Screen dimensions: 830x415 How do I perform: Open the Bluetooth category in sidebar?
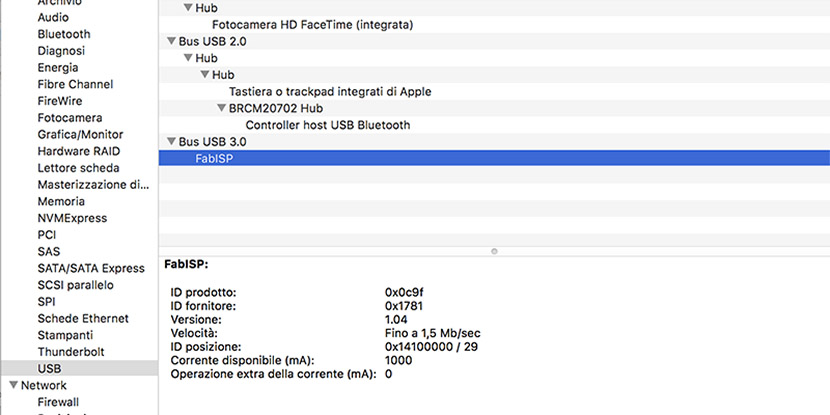tap(64, 34)
